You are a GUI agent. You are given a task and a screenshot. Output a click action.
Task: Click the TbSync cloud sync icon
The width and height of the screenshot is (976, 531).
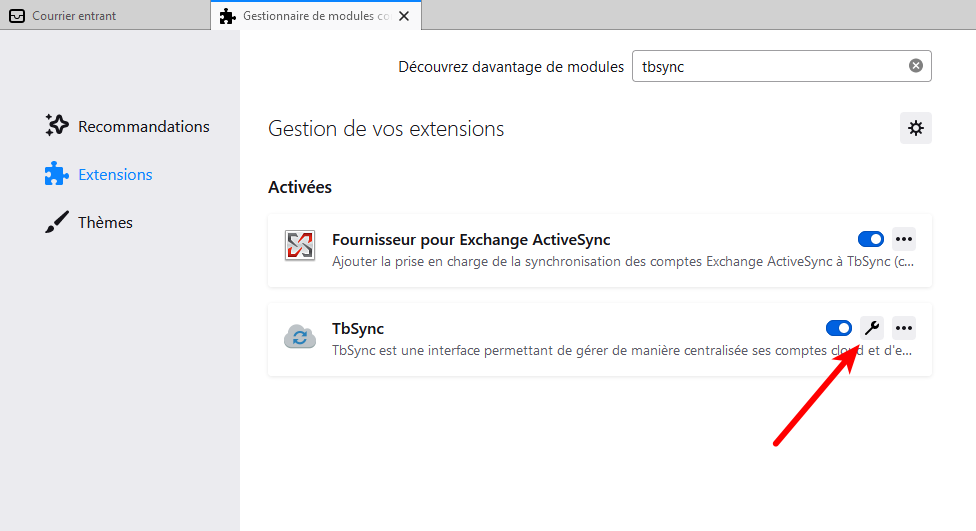click(x=300, y=337)
